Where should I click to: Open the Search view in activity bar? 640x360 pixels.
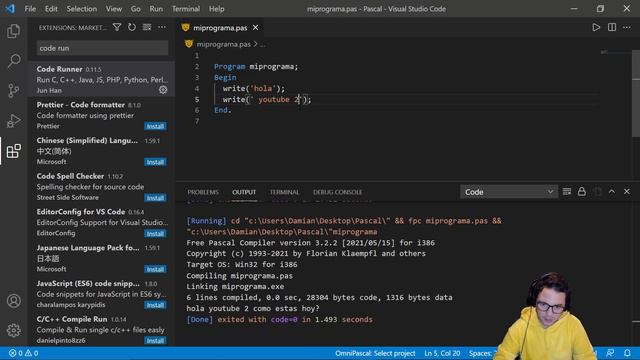(13, 61)
